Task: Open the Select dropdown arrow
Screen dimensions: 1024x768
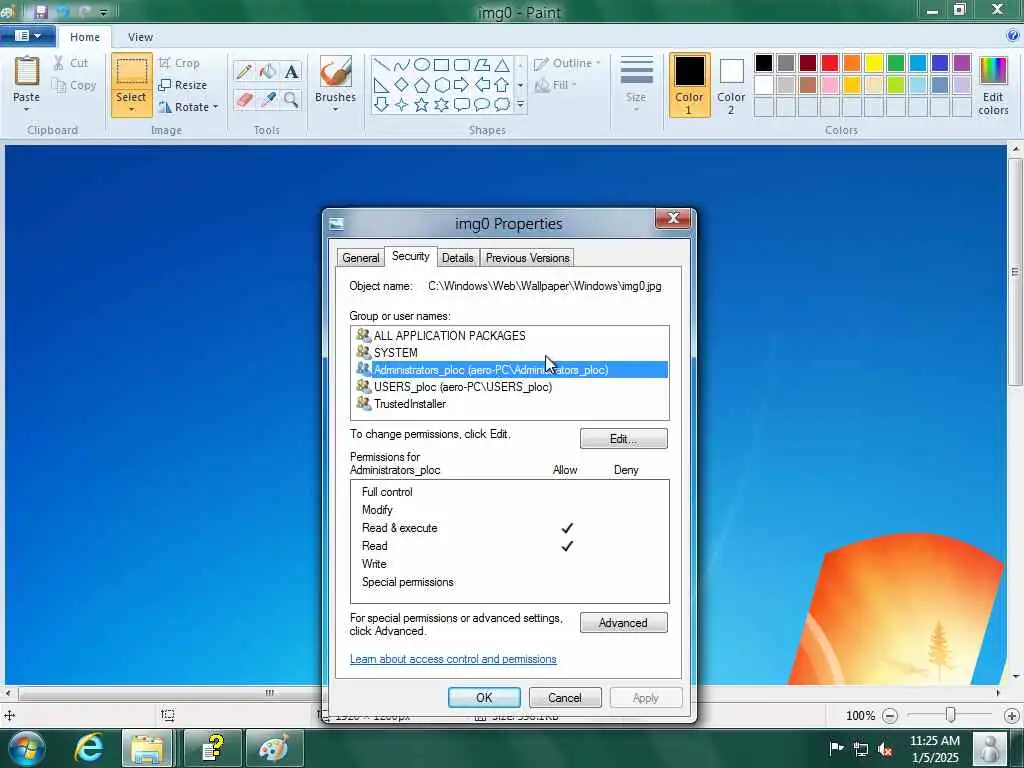Action: click(x=131, y=110)
